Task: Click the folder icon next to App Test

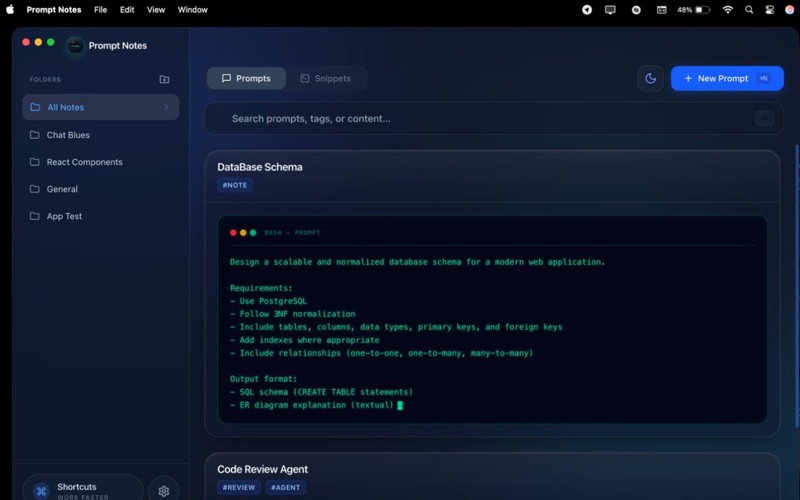Action: [35, 216]
